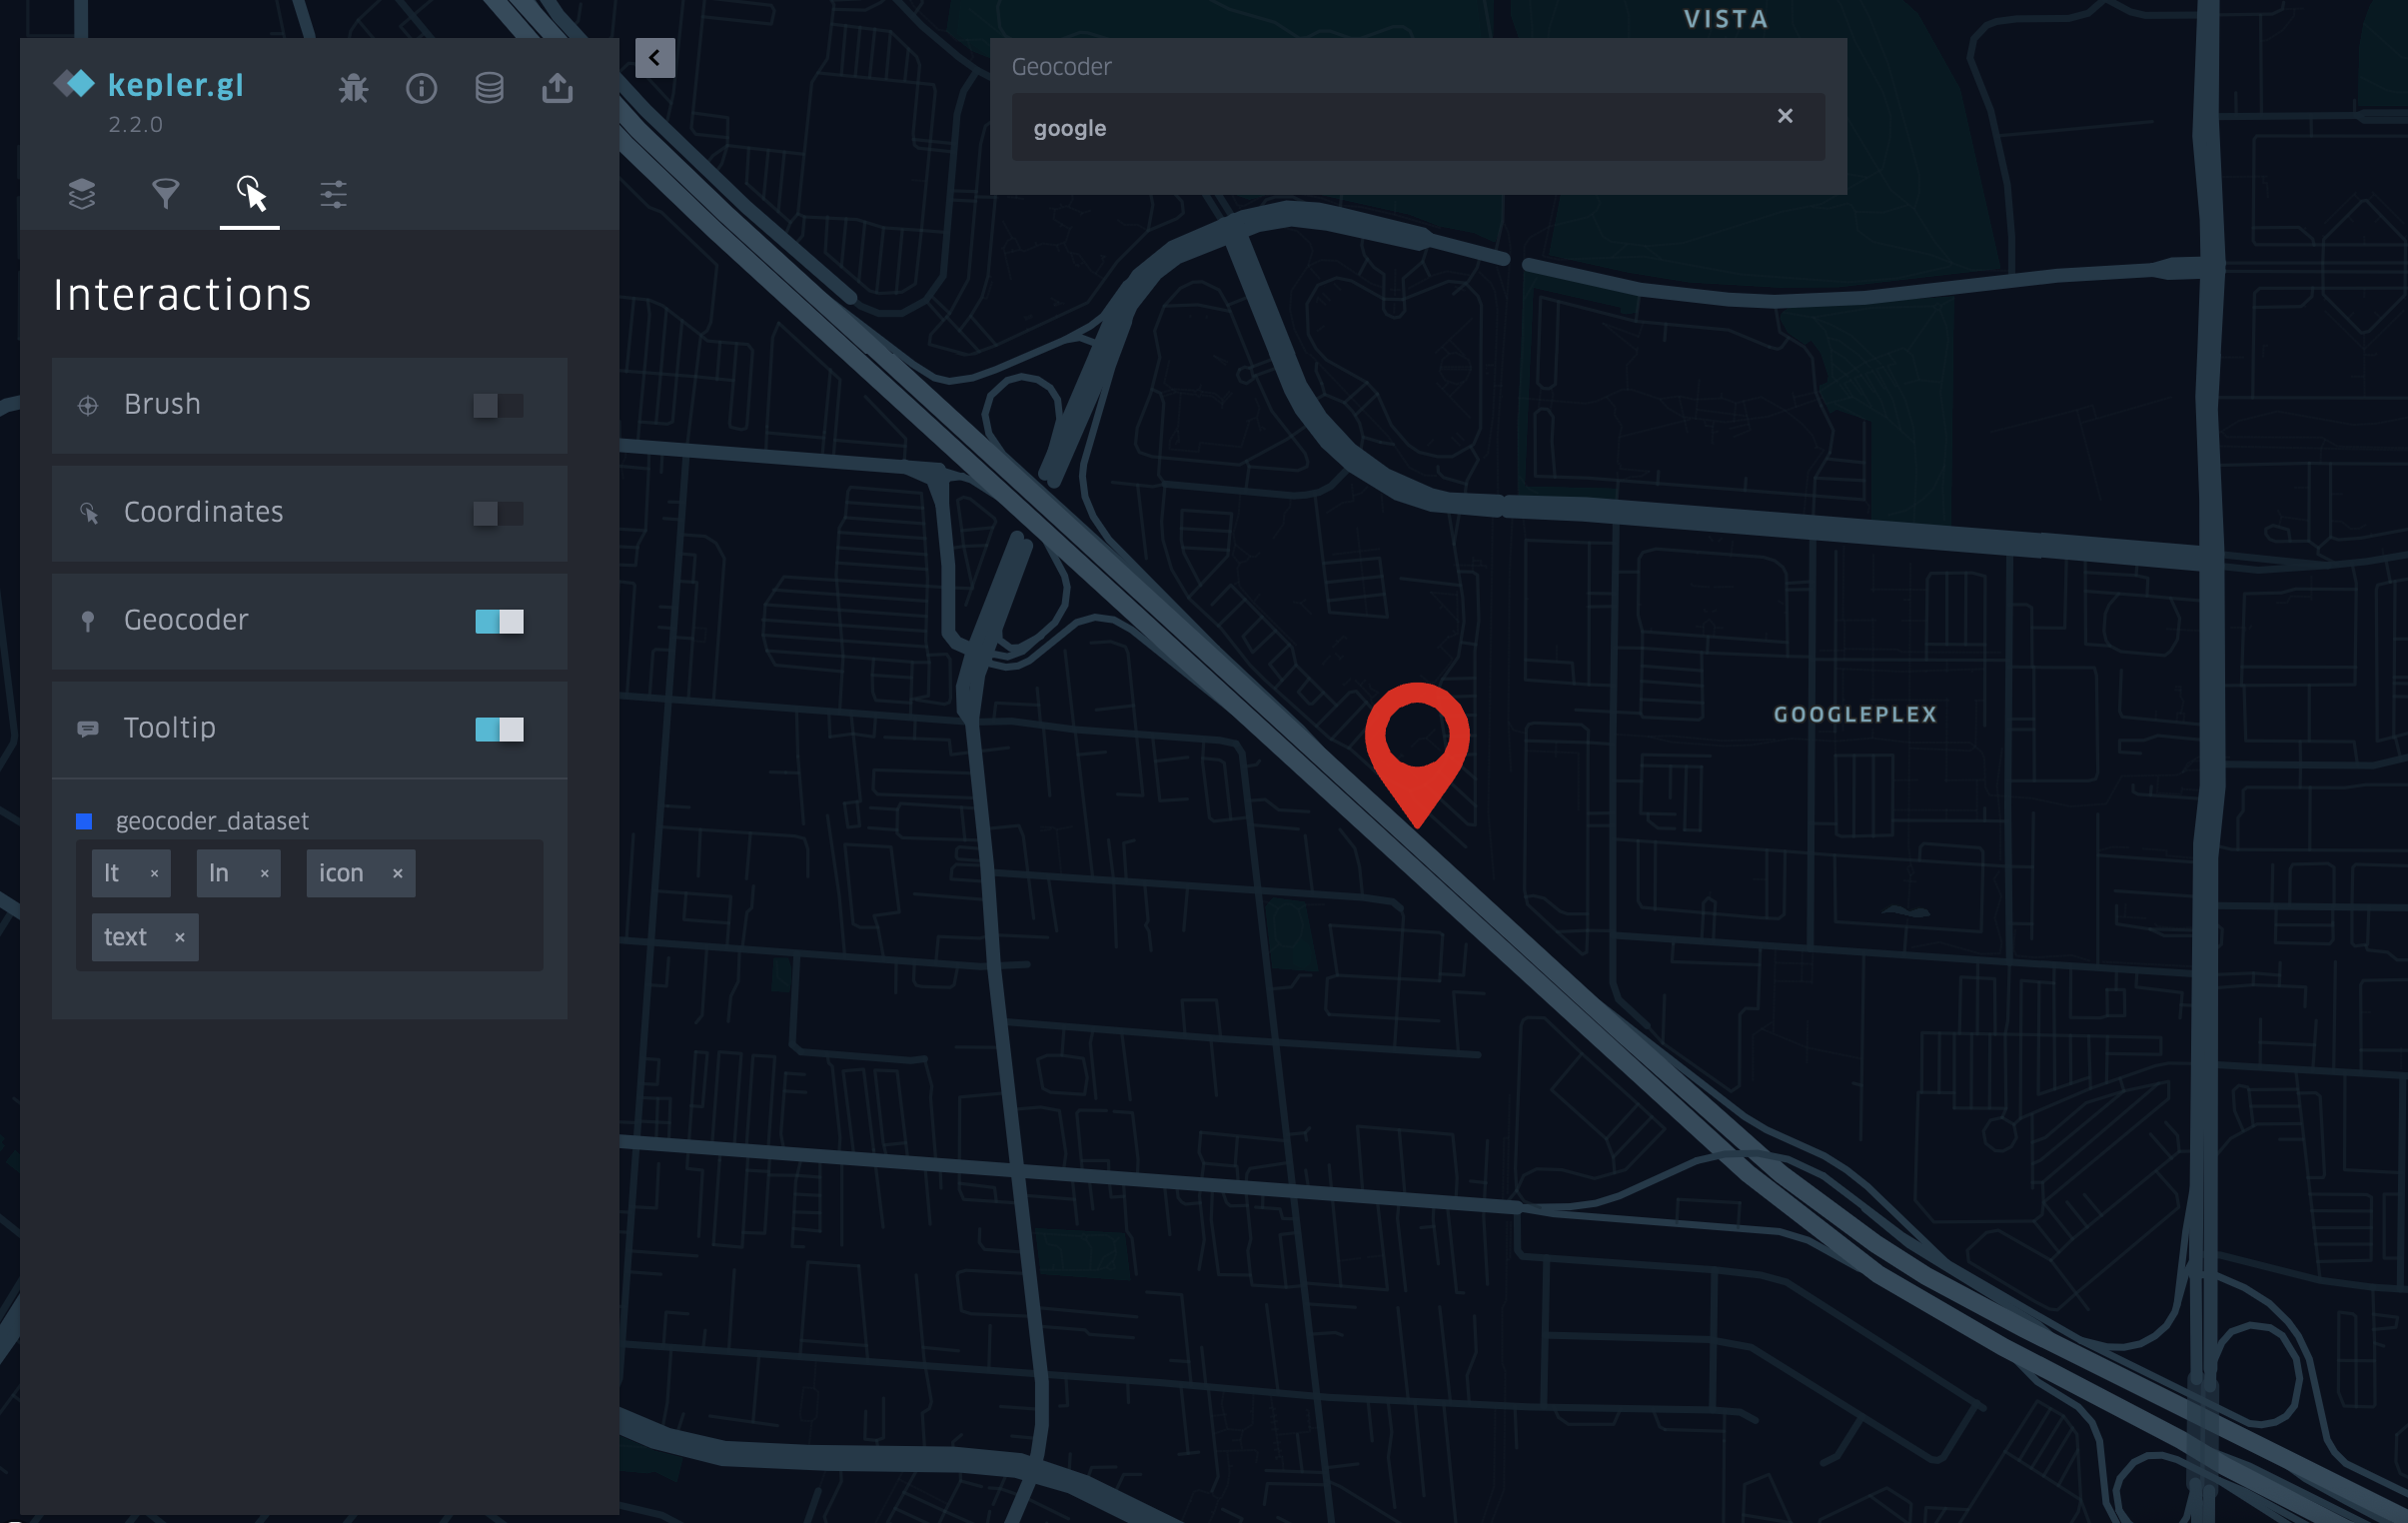Click the geocoder_dataset blue color swatch
2408x1523 pixels.
tap(84, 821)
